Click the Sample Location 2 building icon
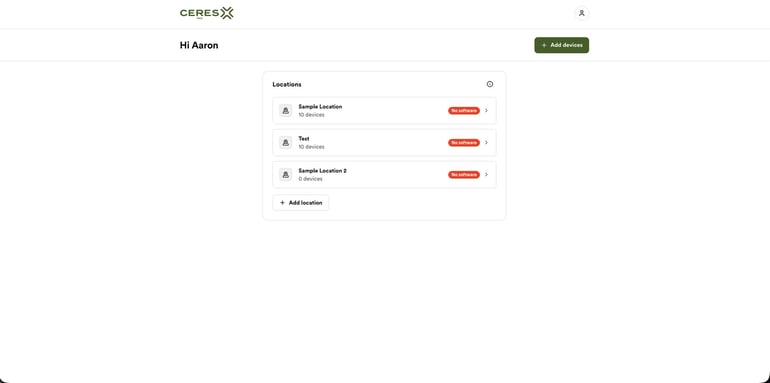Viewport: 770px width, 383px height. 285,174
